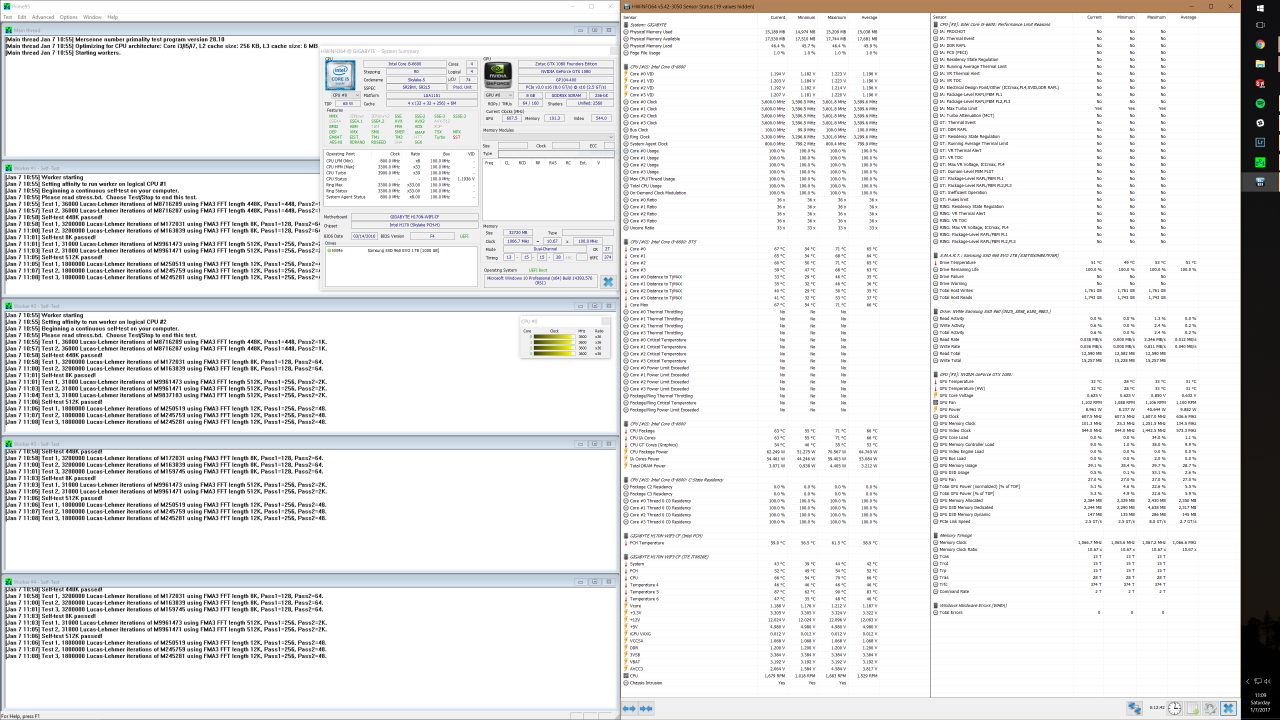Click the logging start sheet icon
This screenshot has height=720, width=1280.
click(x=1193, y=708)
